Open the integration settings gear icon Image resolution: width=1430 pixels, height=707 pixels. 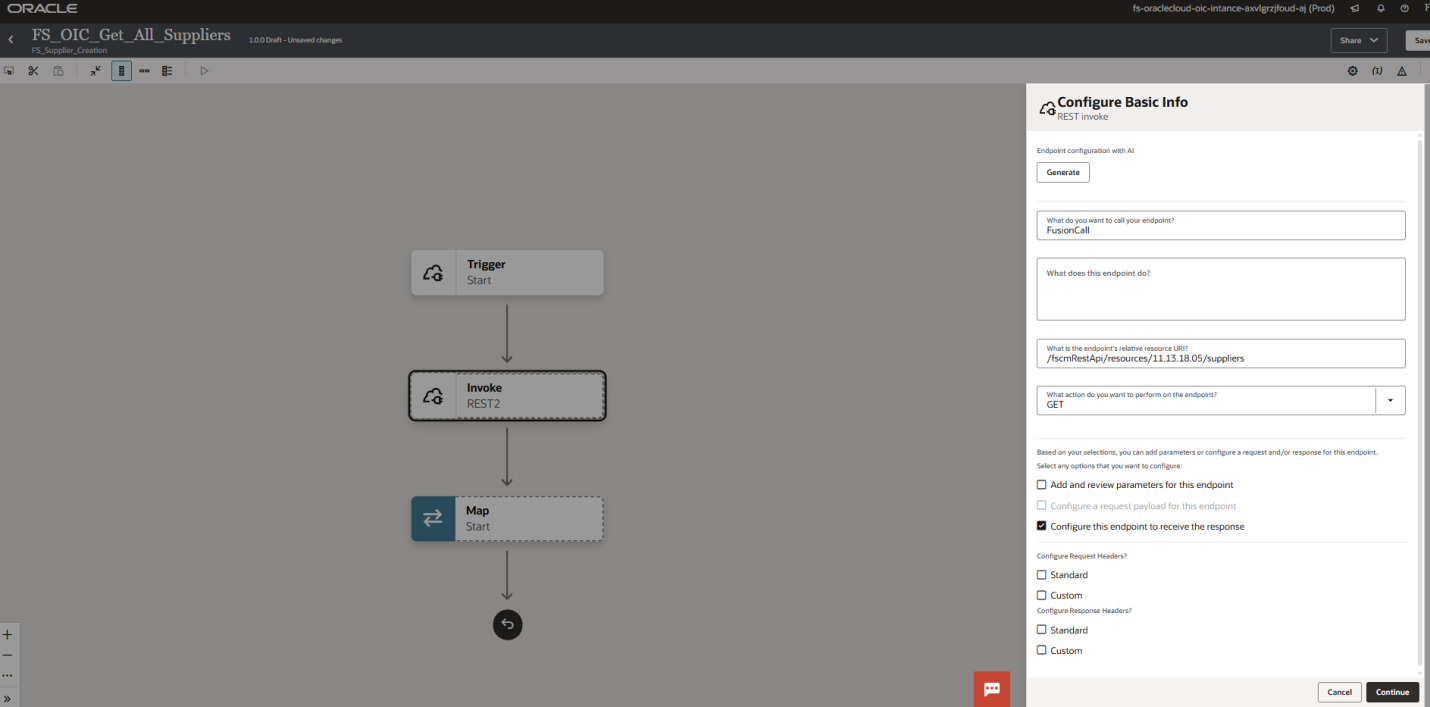click(x=1353, y=71)
